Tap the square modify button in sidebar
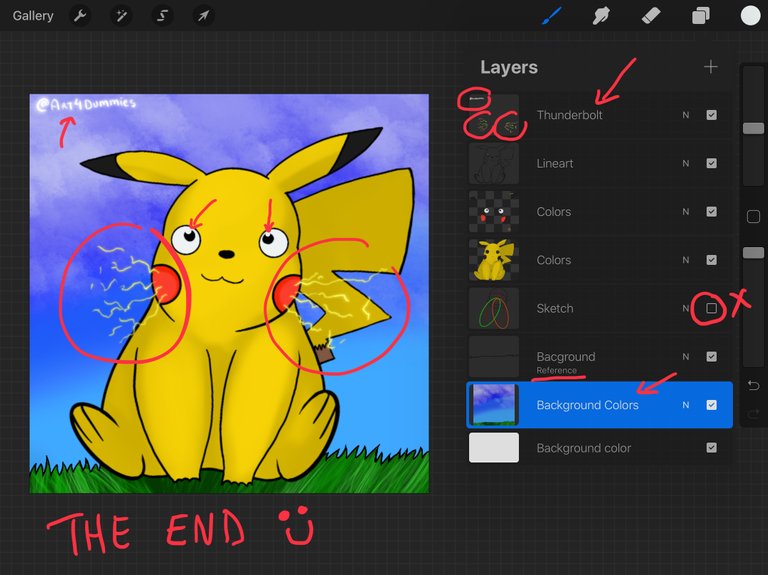The height and width of the screenshot is (575, 768). click(x=753, y=216)
